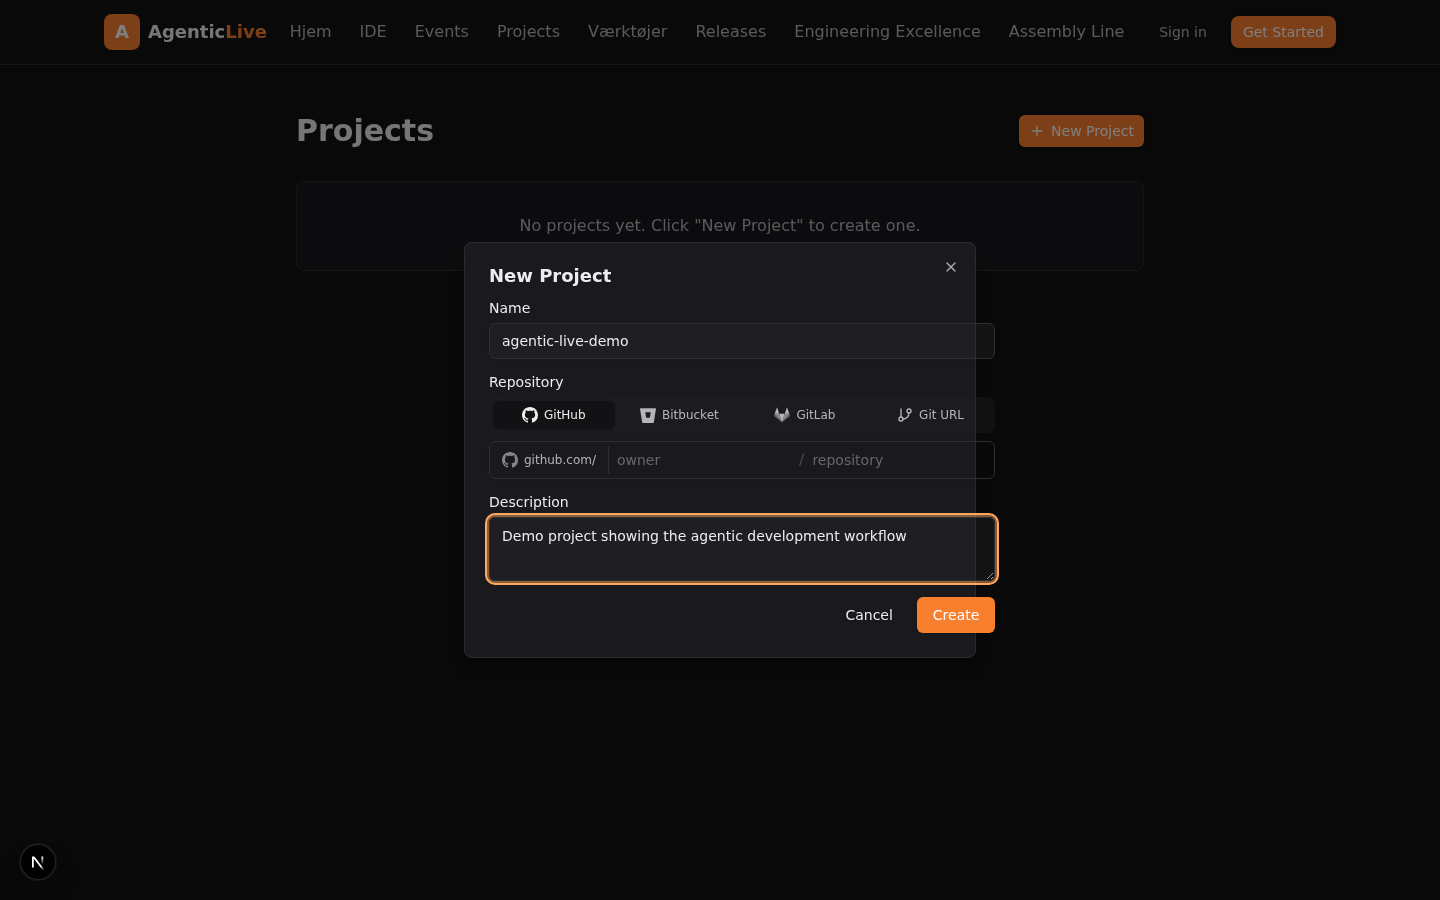Open the IDE menu item

(x=373, y=32)
